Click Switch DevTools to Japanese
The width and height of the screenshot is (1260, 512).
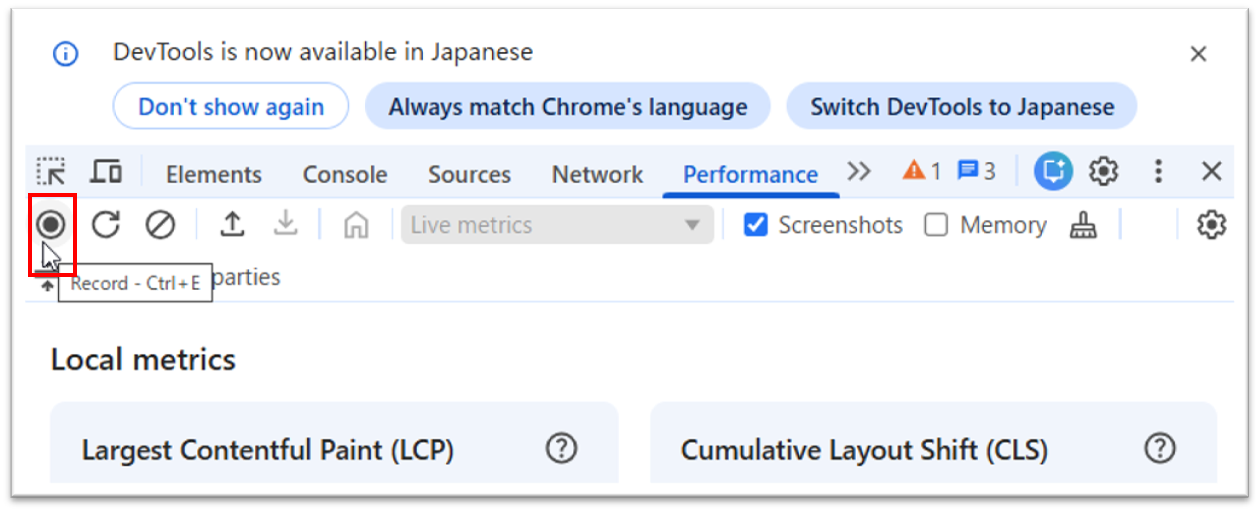[962, 106]
